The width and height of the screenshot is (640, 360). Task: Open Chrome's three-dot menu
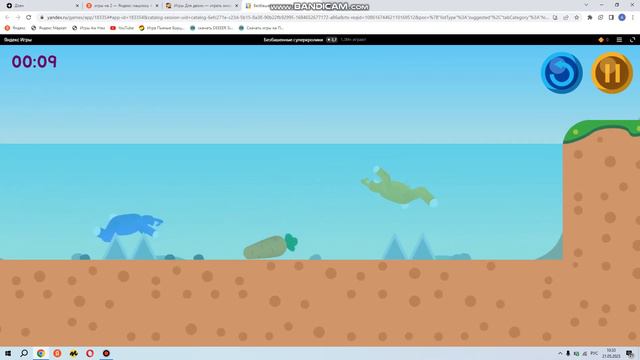tap(633, 18)
